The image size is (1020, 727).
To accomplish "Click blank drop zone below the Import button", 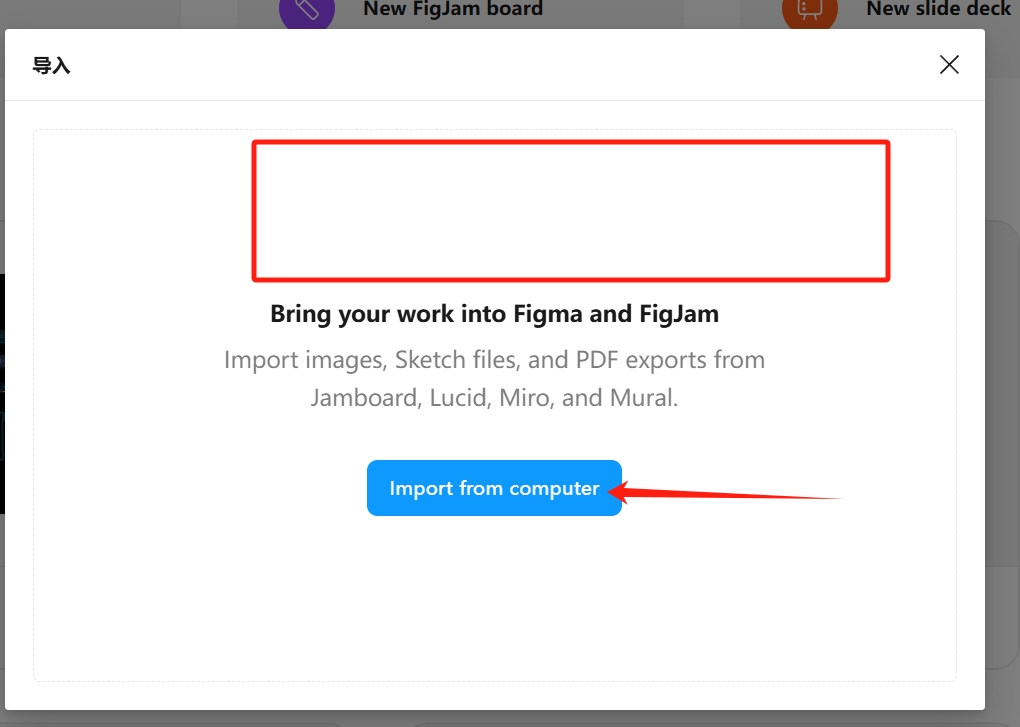I will pos(494,600).
